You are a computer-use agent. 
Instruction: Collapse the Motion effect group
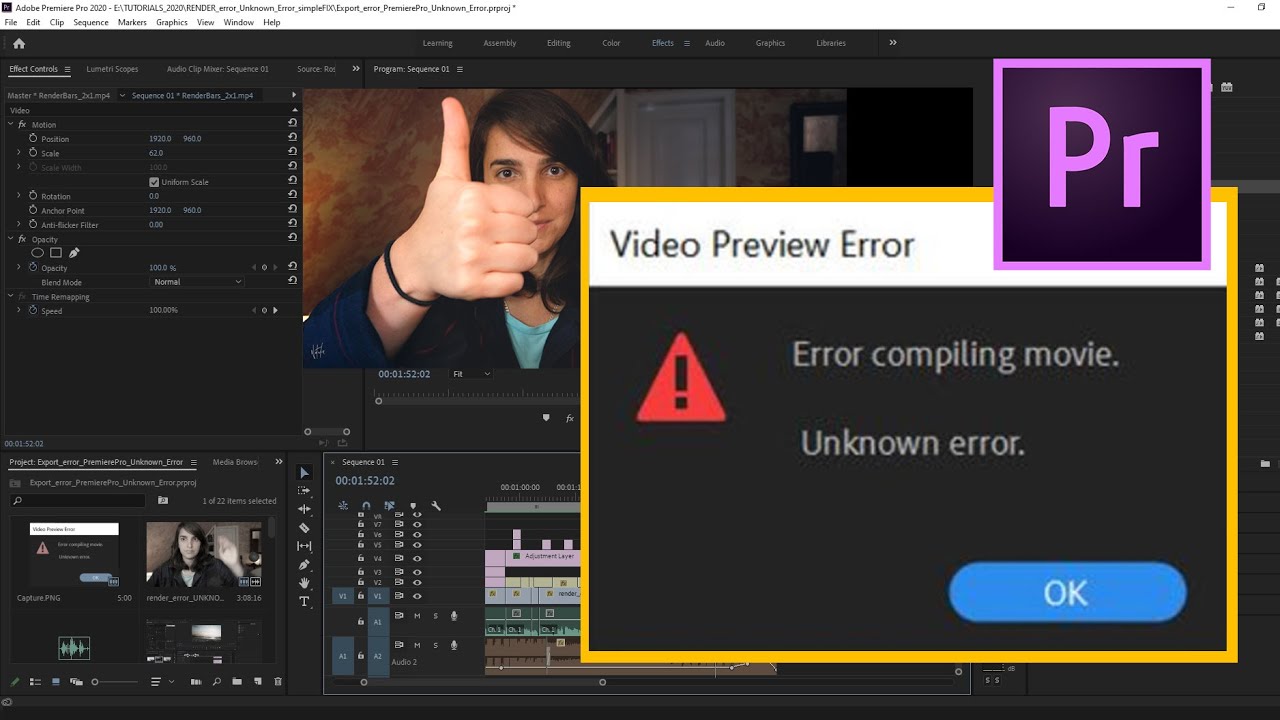click(11, 124)
